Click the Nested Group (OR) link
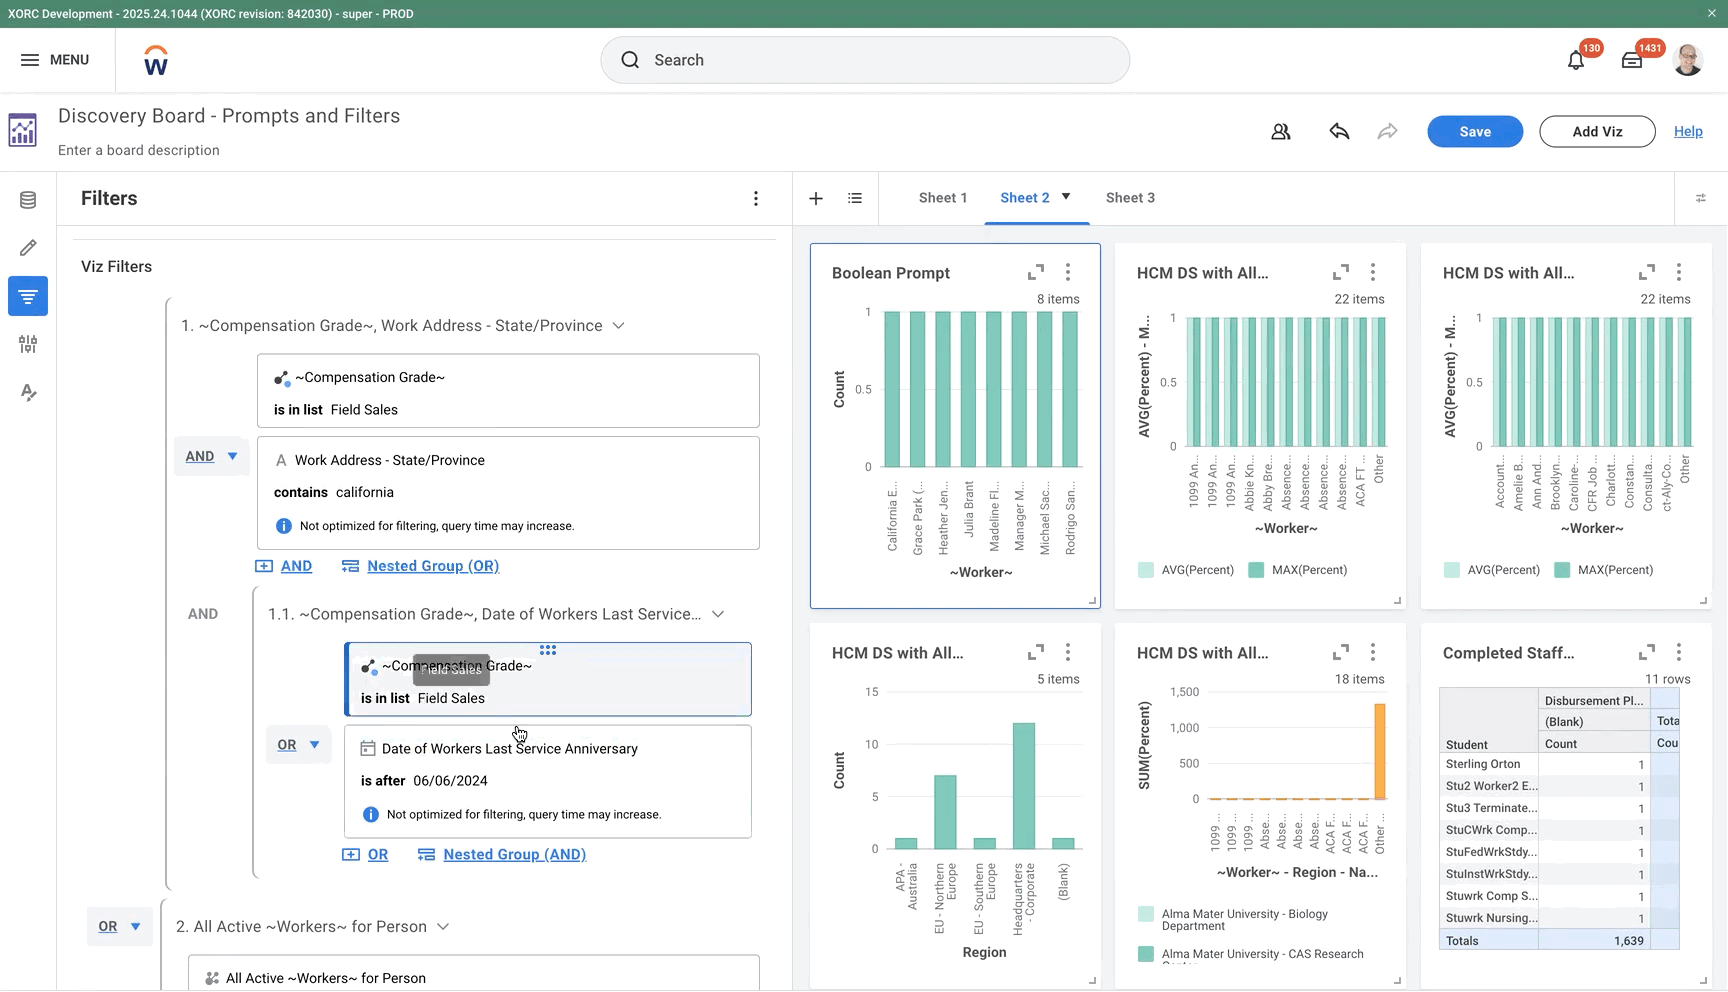This screenshot has height=992, width=1728. pyautogui.click(x=433, y=566)
